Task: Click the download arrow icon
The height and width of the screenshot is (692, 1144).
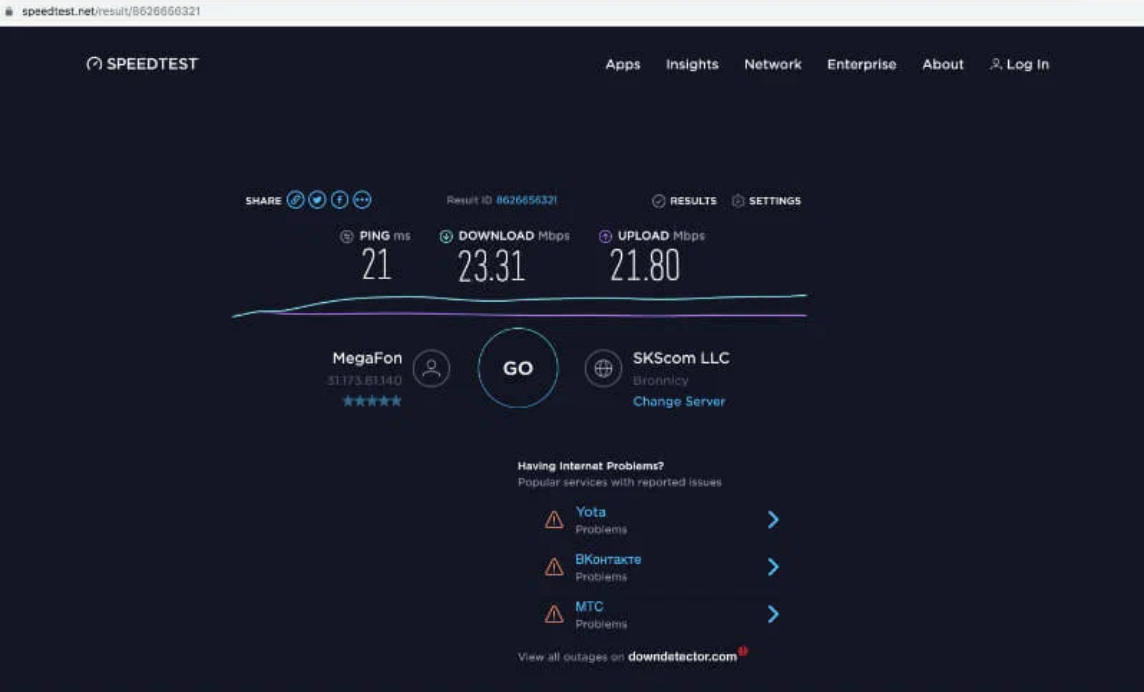Action: [446, 237]
